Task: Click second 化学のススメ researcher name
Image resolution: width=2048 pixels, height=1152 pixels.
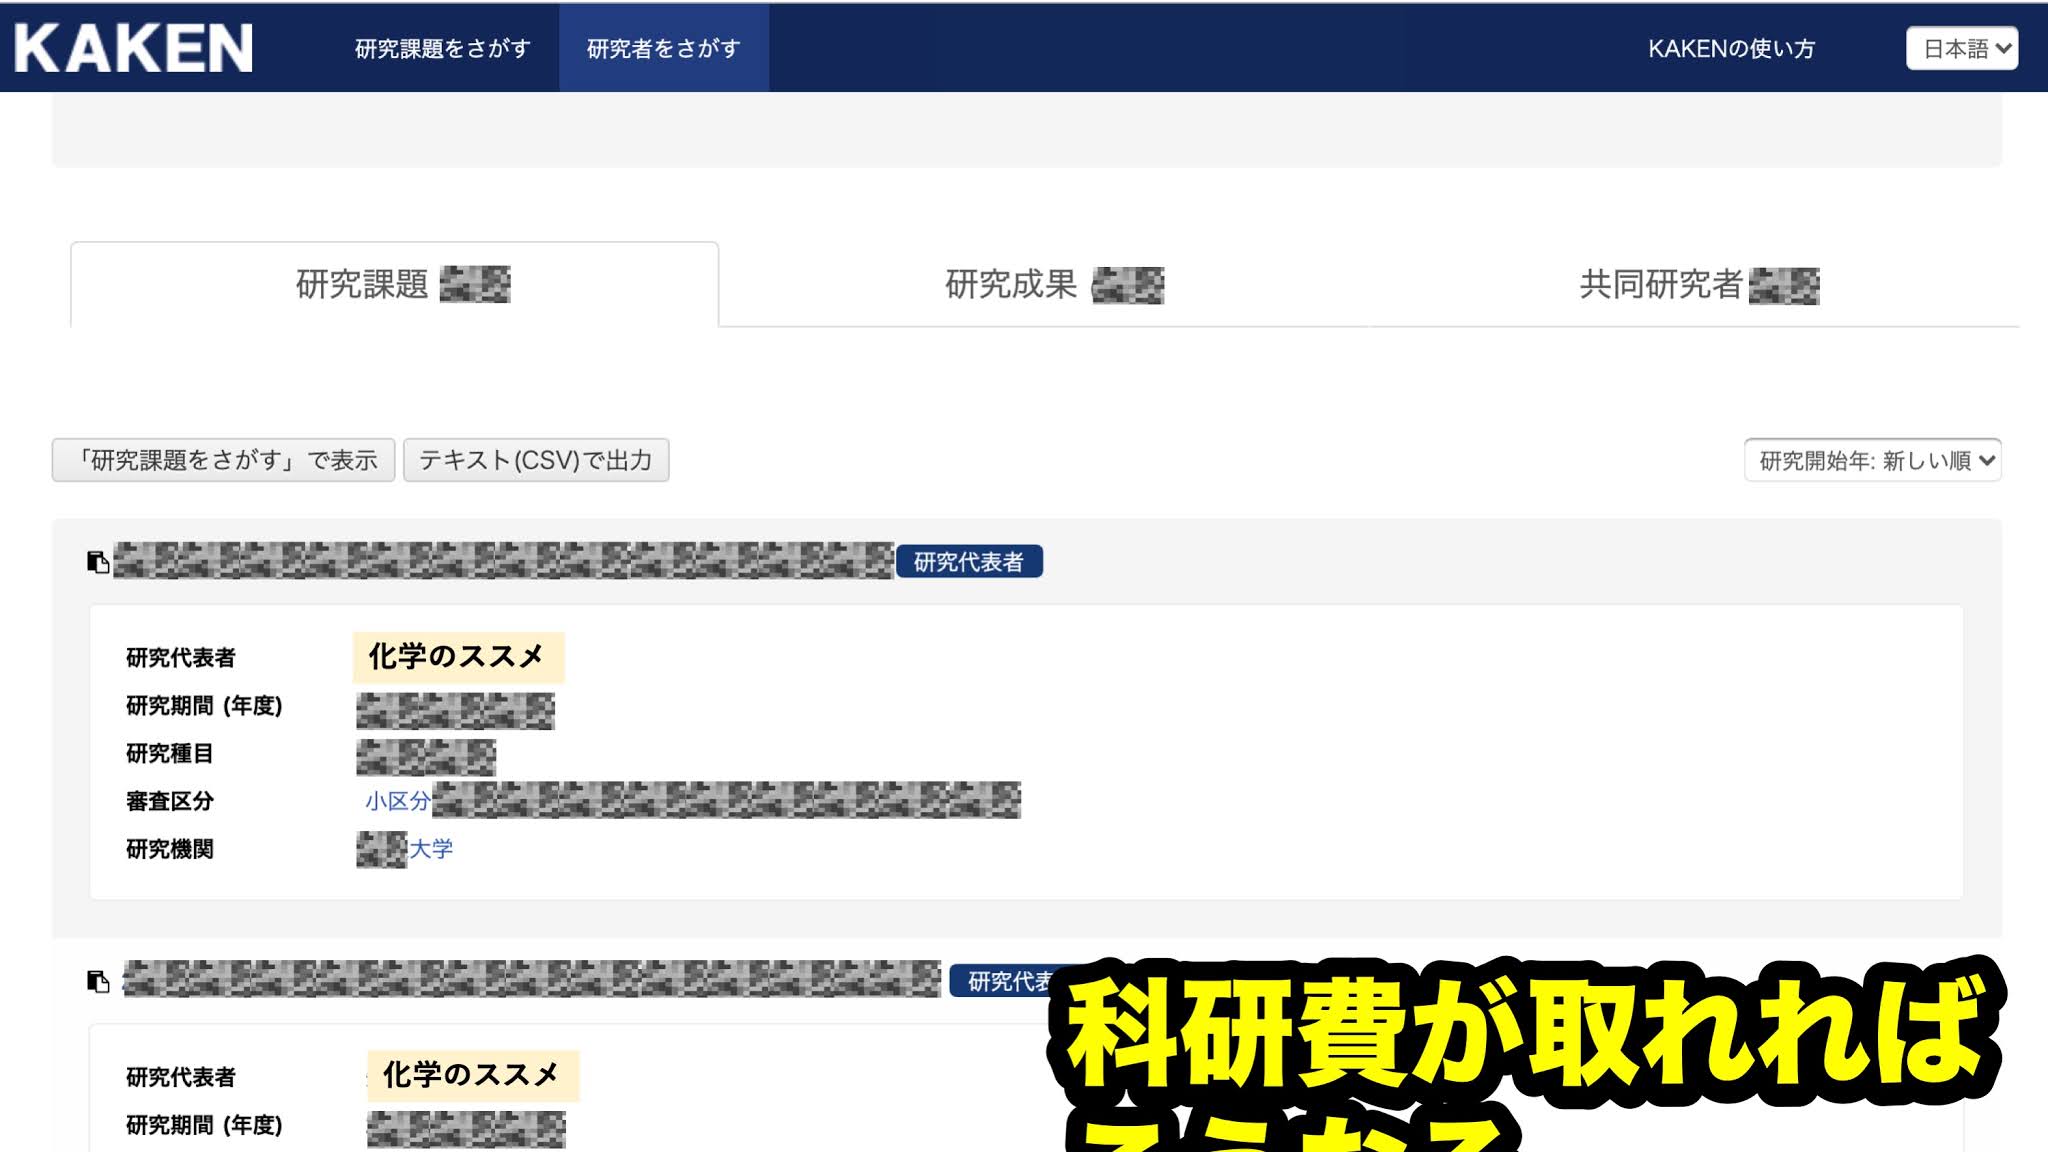Action: (472, 1076)
